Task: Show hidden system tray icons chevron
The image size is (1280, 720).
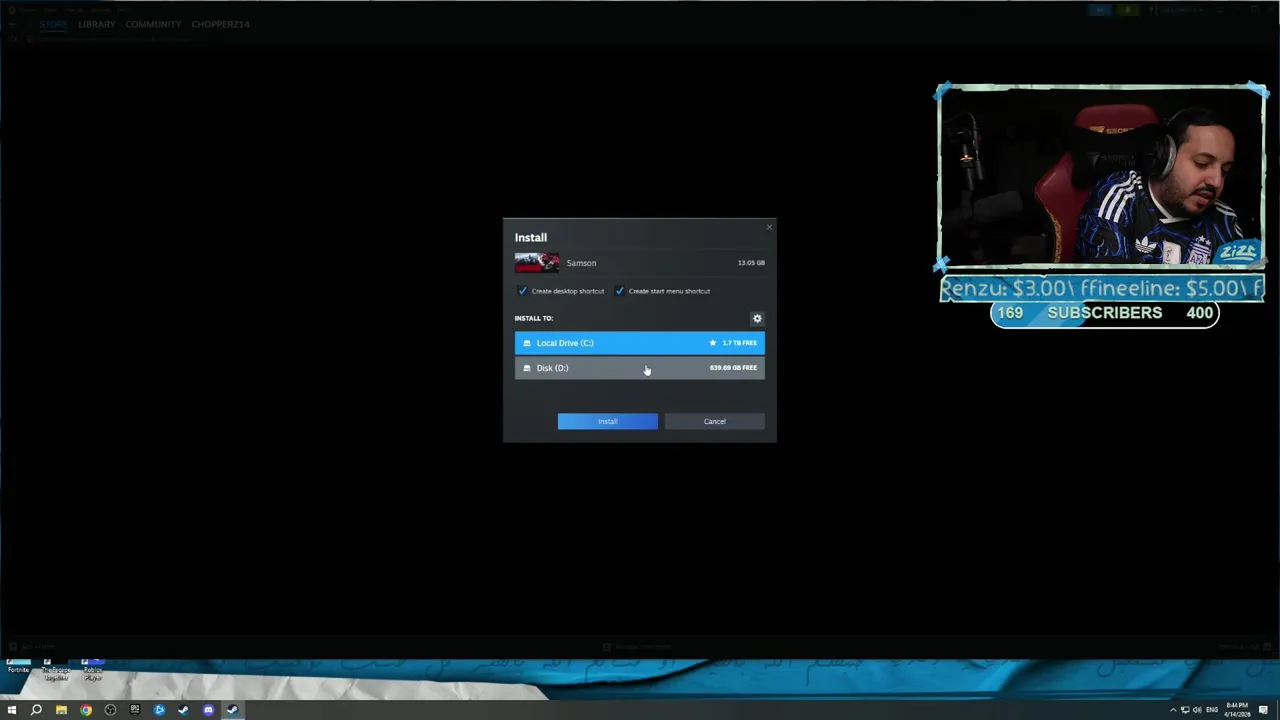Action: 1173,710
